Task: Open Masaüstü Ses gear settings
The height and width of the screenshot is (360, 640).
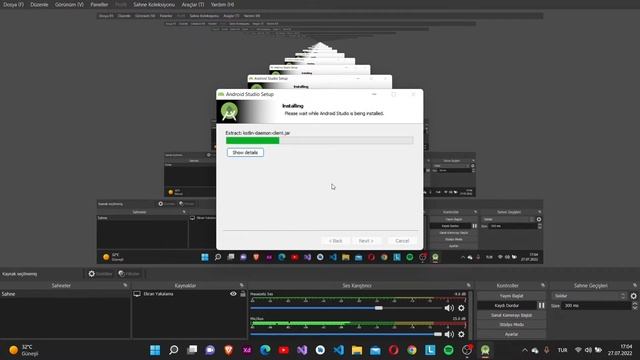Action: [x=461, y=308]
